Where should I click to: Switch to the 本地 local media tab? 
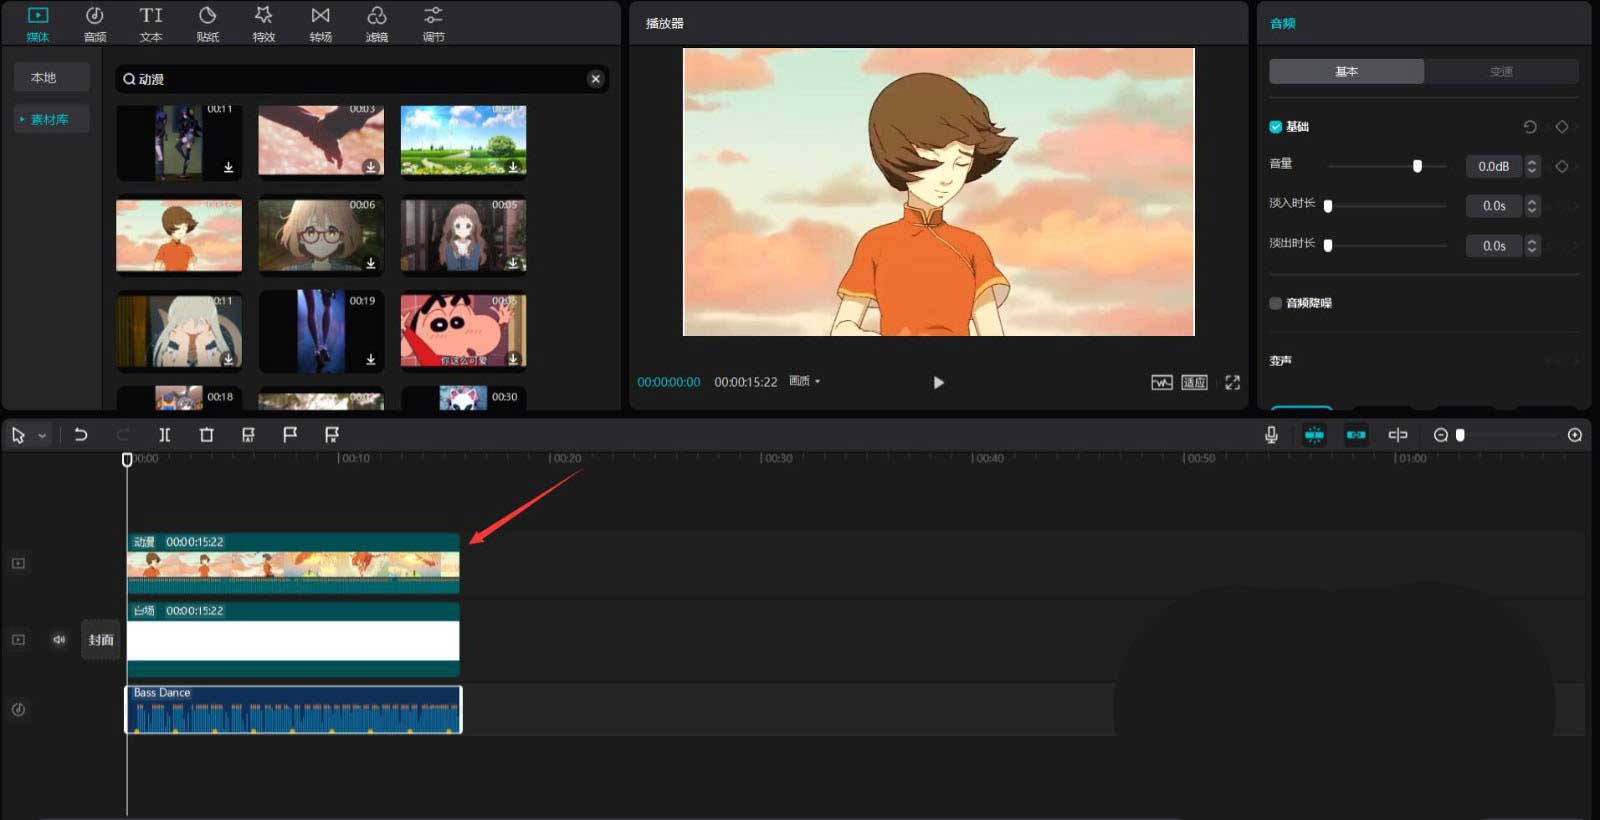(44, 78)
